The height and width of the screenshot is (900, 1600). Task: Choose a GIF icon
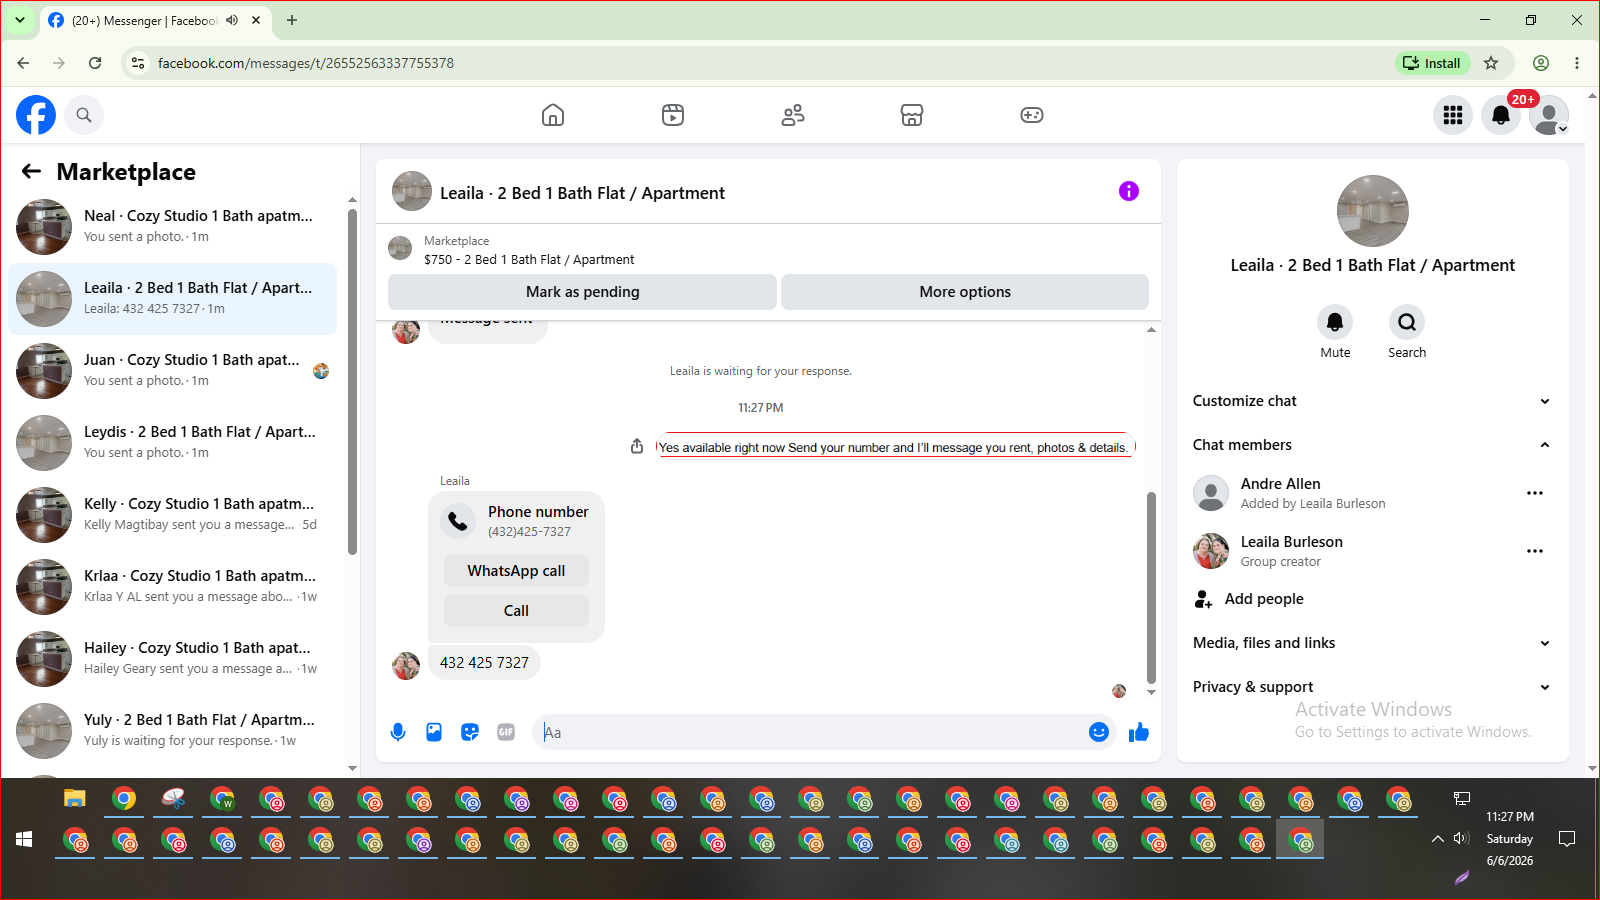pyautogui.click(x=506, y=732)
